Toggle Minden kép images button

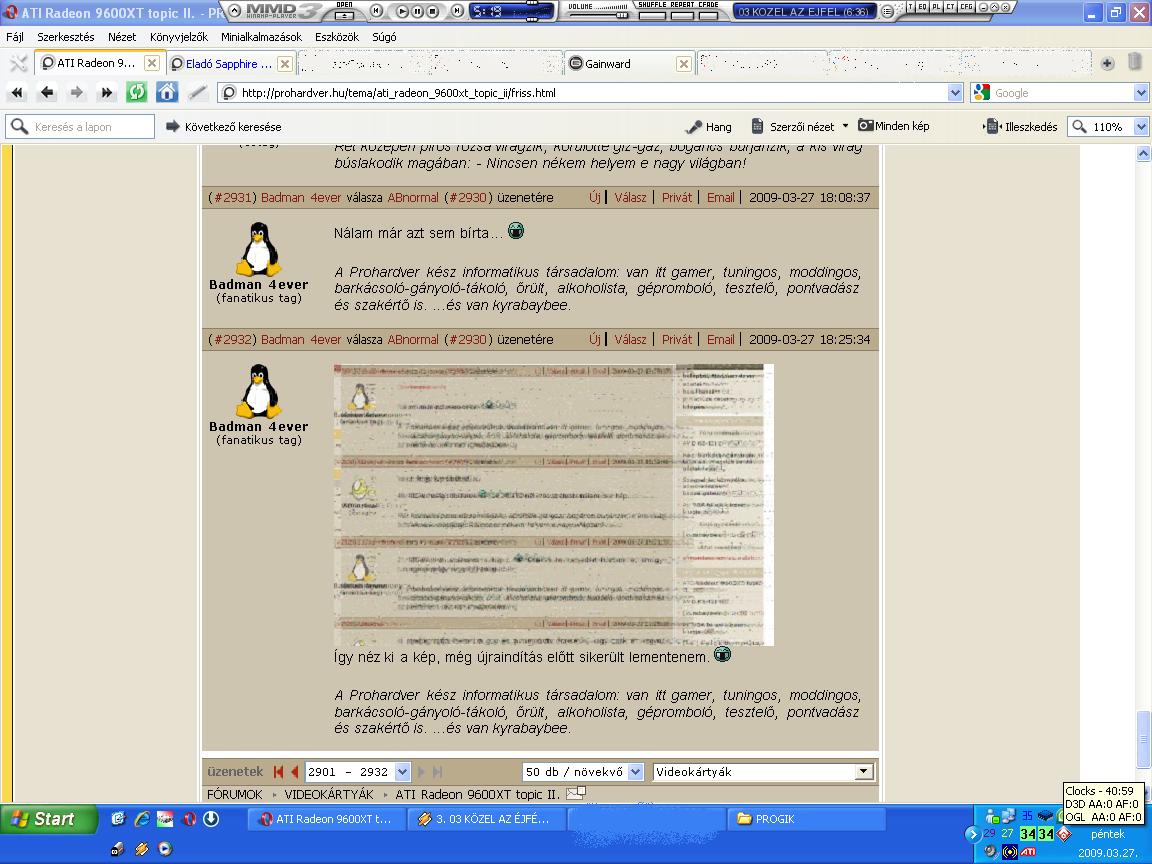click(894, 126)
